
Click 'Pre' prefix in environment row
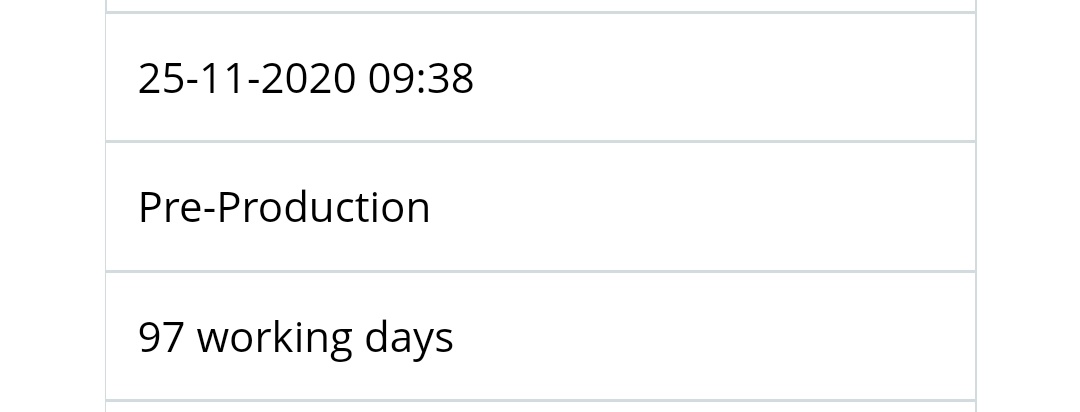[x=170, y=207]
